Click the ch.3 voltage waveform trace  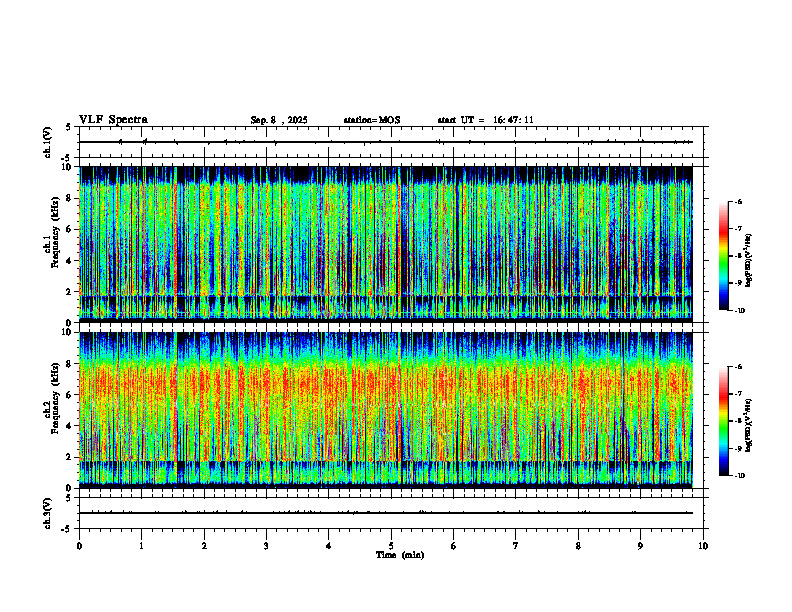click(x=386, y=513)
